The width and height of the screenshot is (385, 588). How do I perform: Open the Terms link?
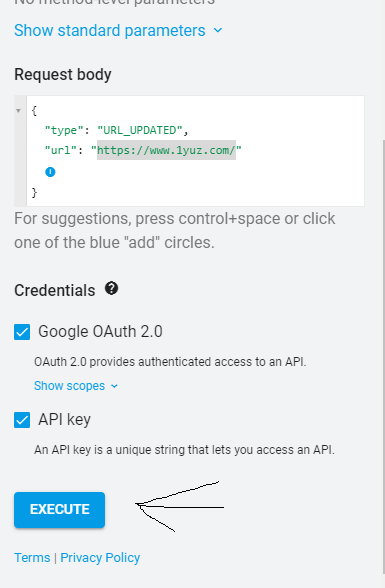pos(32,558)
